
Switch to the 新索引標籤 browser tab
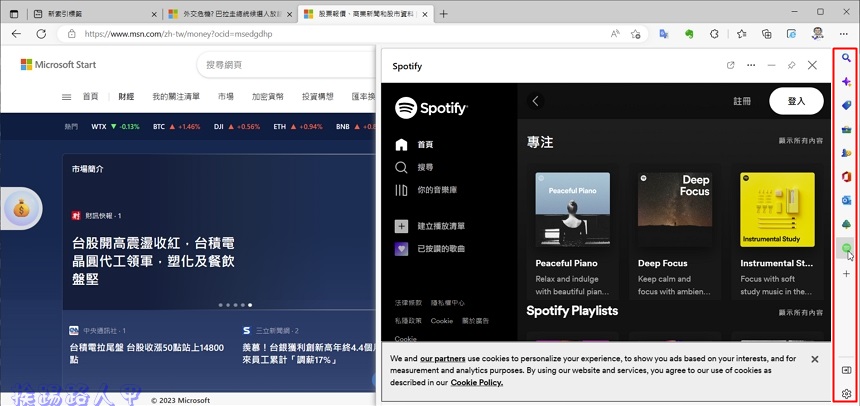[x=87, y=14]
